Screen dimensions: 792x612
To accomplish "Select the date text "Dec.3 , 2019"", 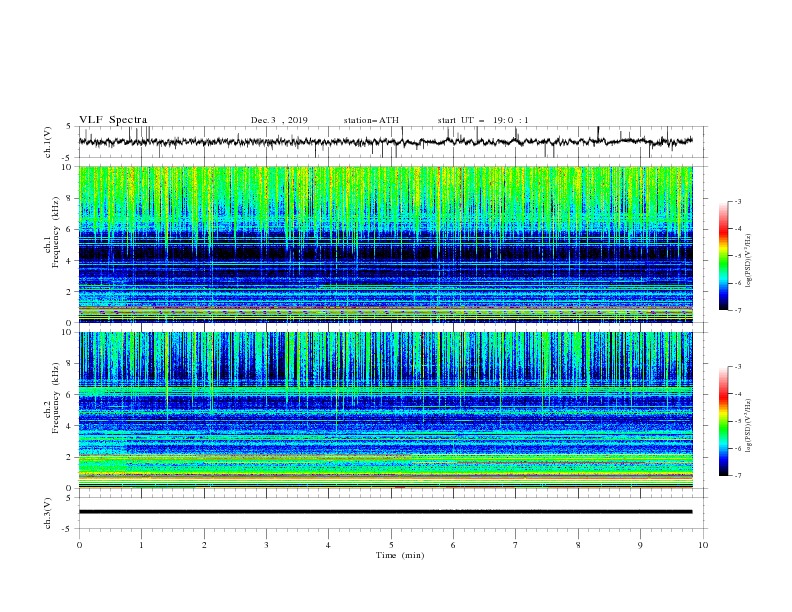I will click(x=279, y=120).
